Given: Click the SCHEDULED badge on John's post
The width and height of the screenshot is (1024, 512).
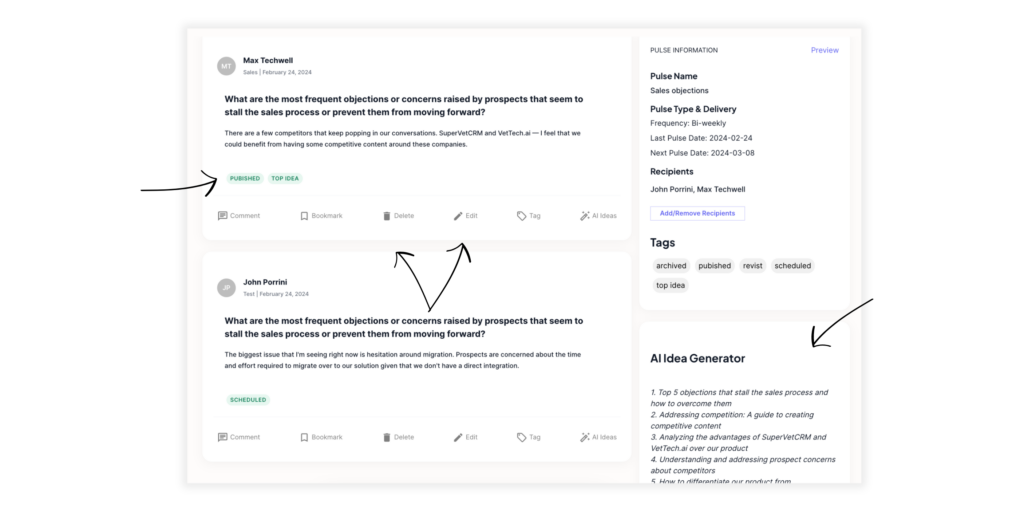Looking at the screenshot, I should coord(248,400).
